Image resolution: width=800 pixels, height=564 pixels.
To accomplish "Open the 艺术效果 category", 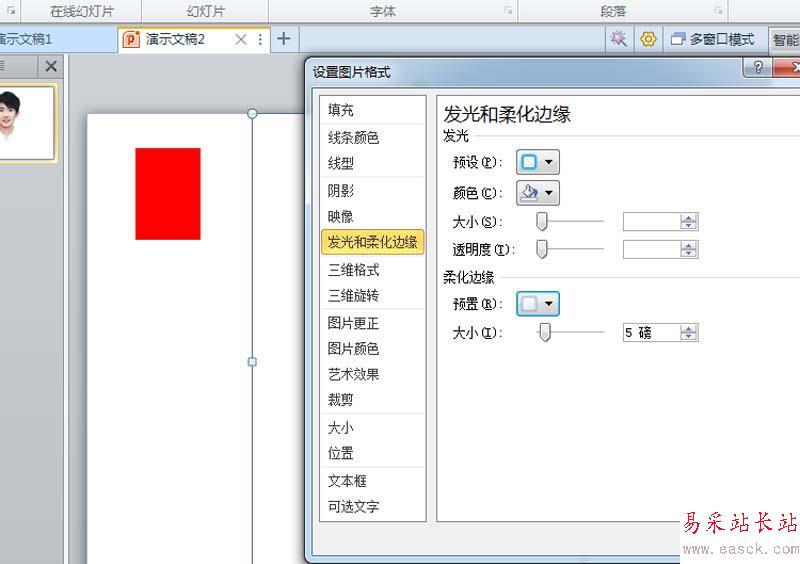I will pos(372,374).
